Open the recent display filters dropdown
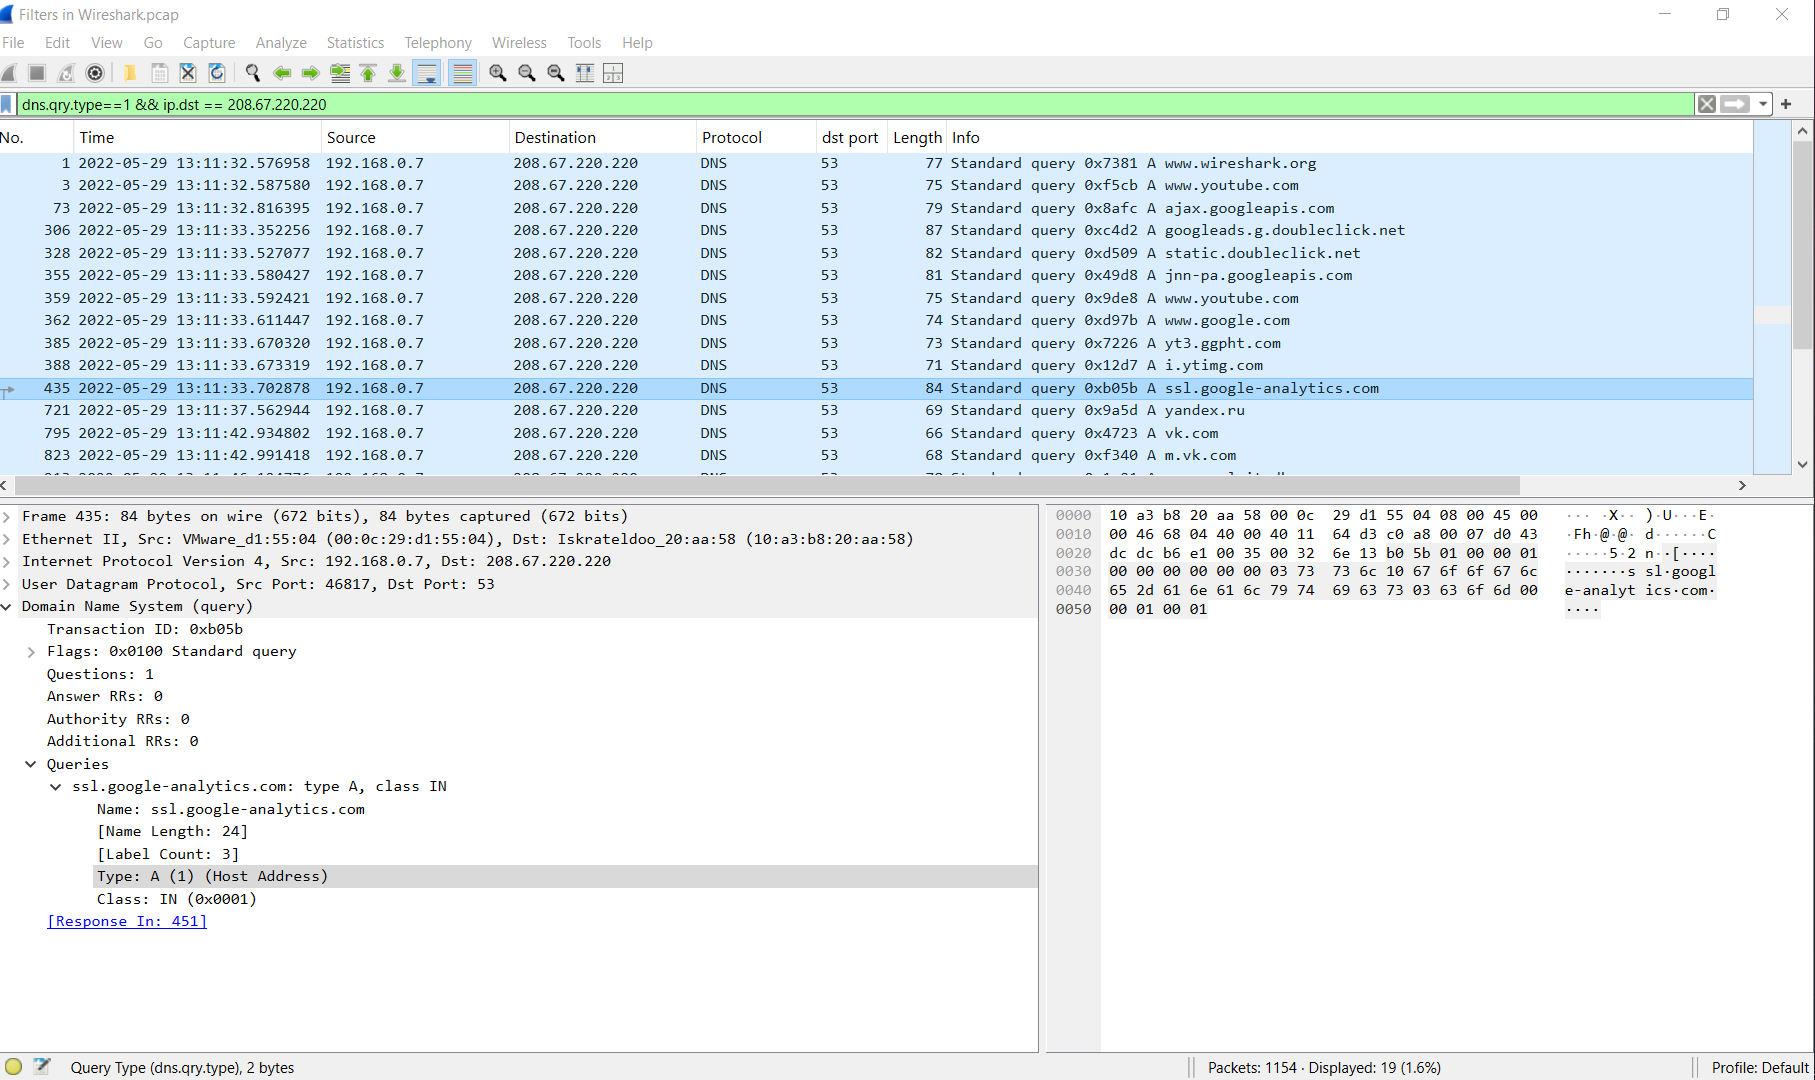Viewport: 1815px width, 1080px height. tap(1763, 104)
